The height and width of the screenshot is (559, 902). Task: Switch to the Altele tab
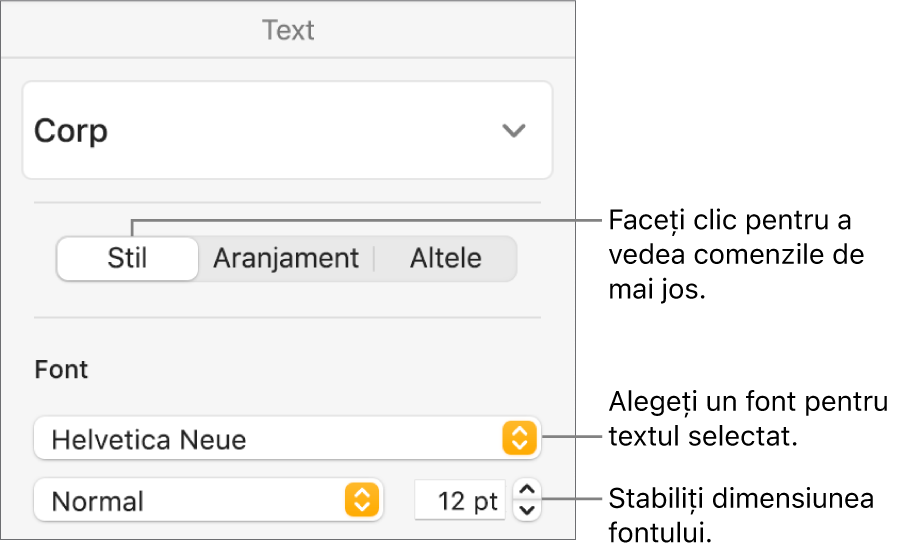(446, 258)
